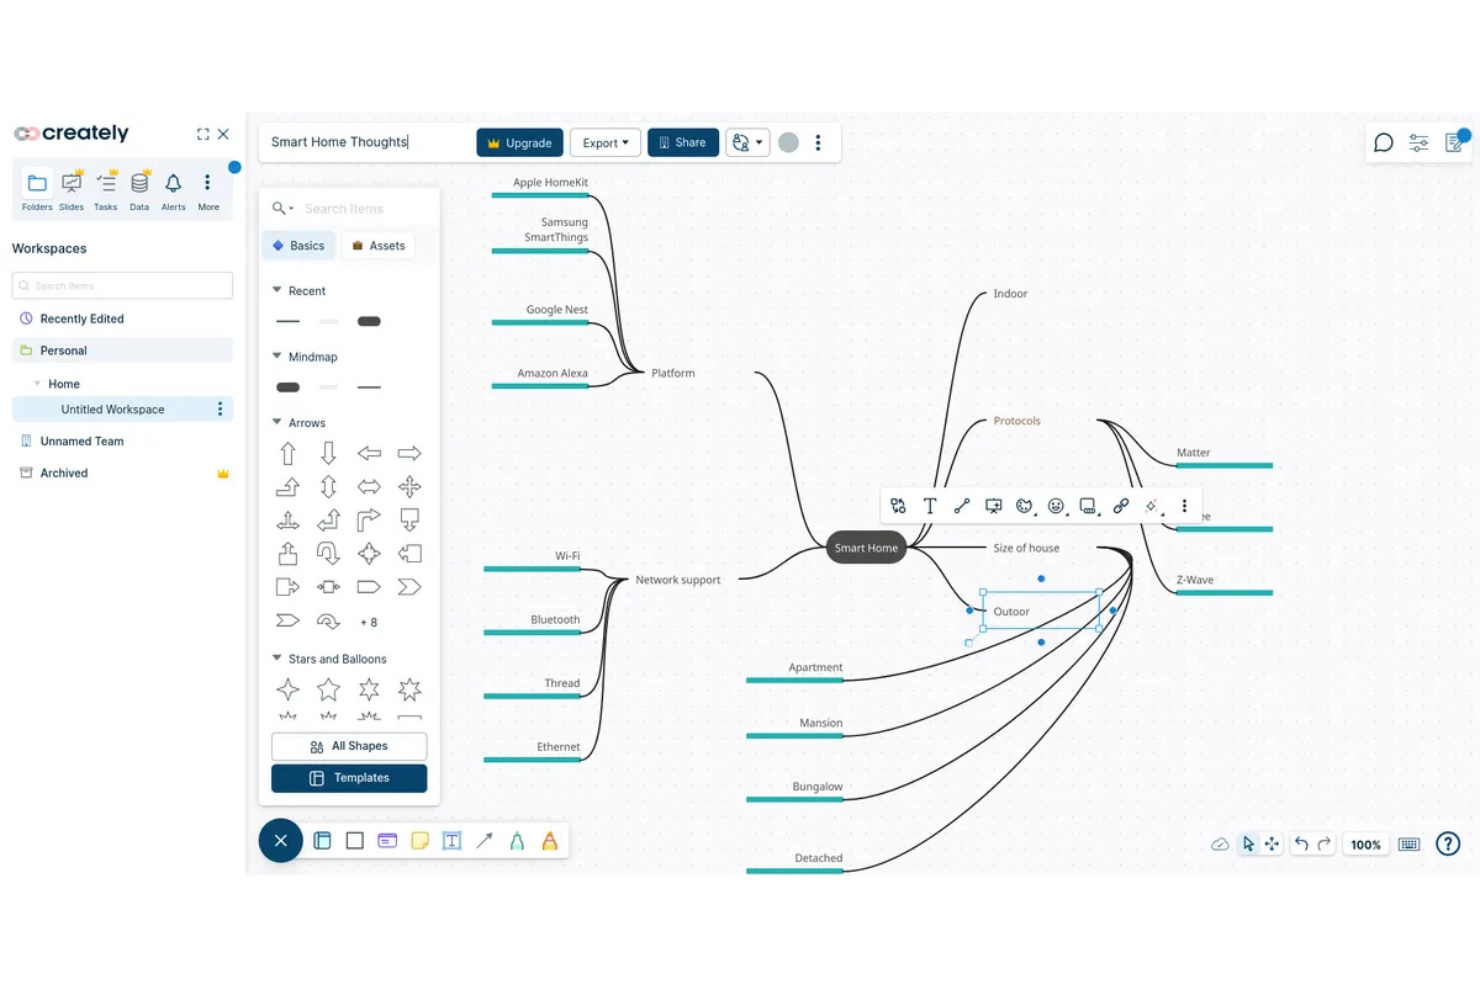
Task: Collapse the Stars and Balloons section
Action: click(x=277, y=658)
